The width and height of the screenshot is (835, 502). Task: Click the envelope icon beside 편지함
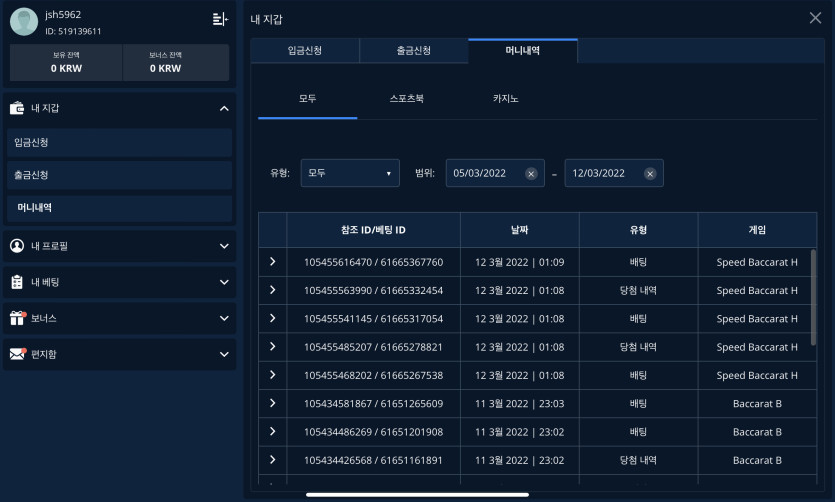tap(18, 354)
